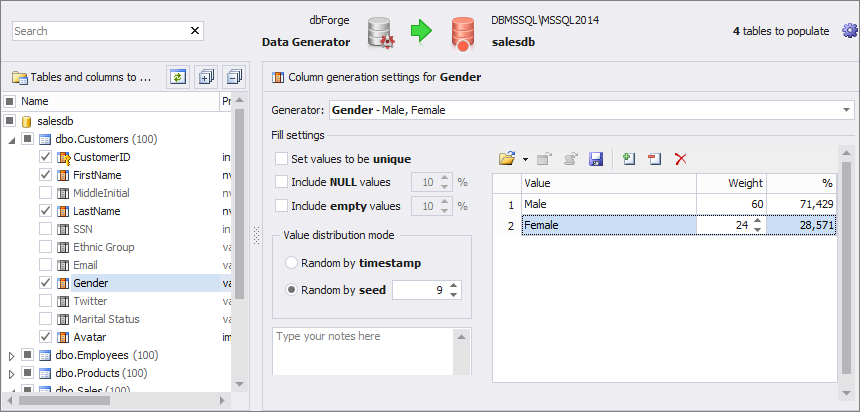Check the Marital Status column checkbox
The height and width of the screenshot is (412, 860).
46,319
